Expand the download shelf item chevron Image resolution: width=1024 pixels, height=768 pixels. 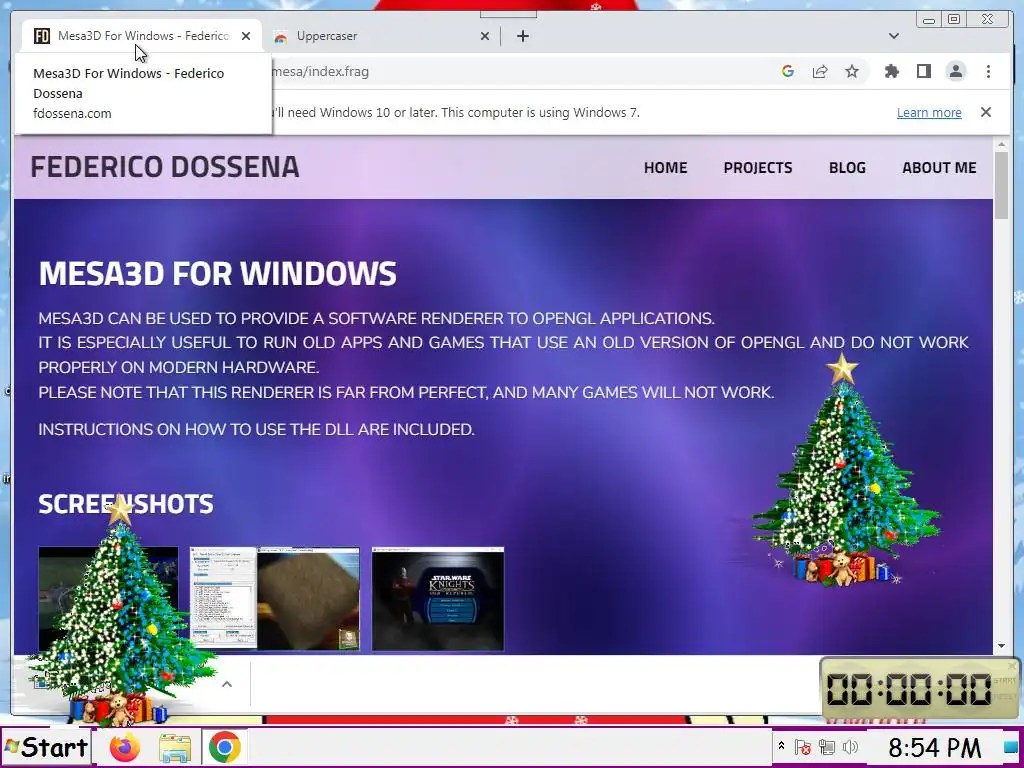[x=227, y=684]
